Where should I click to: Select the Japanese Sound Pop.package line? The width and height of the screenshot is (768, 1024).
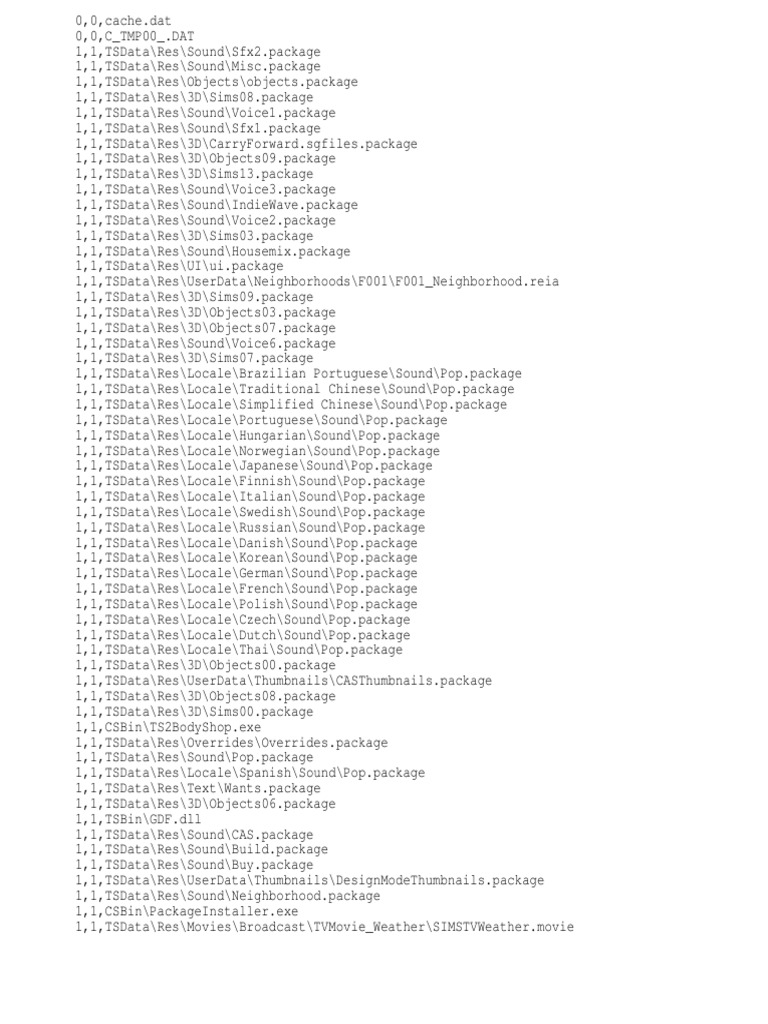coord(254,466)
